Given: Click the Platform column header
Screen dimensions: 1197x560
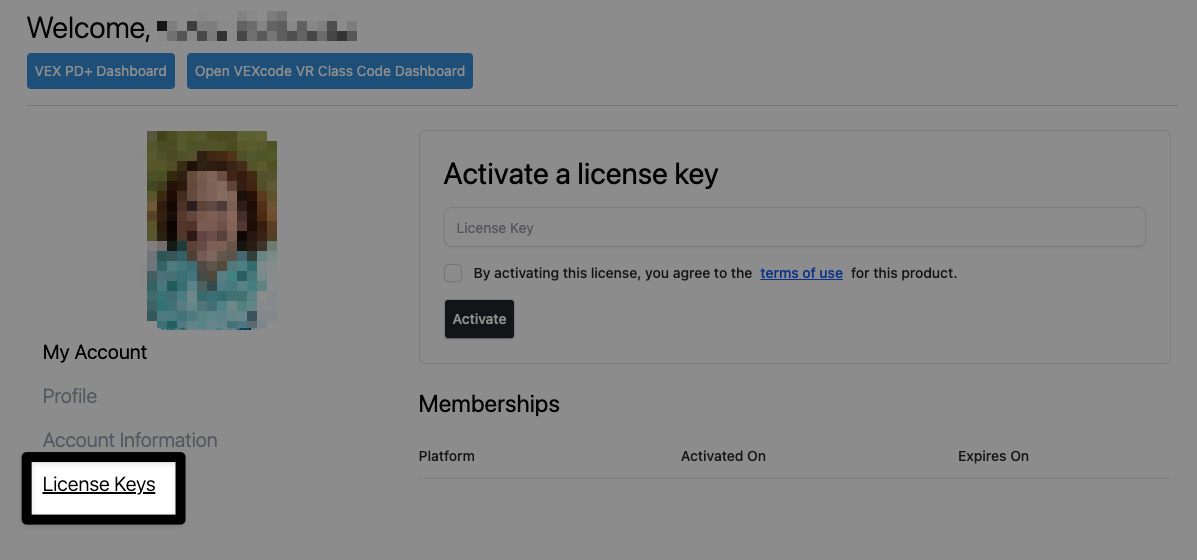Looking at the screenshot, I should point(447,456).
